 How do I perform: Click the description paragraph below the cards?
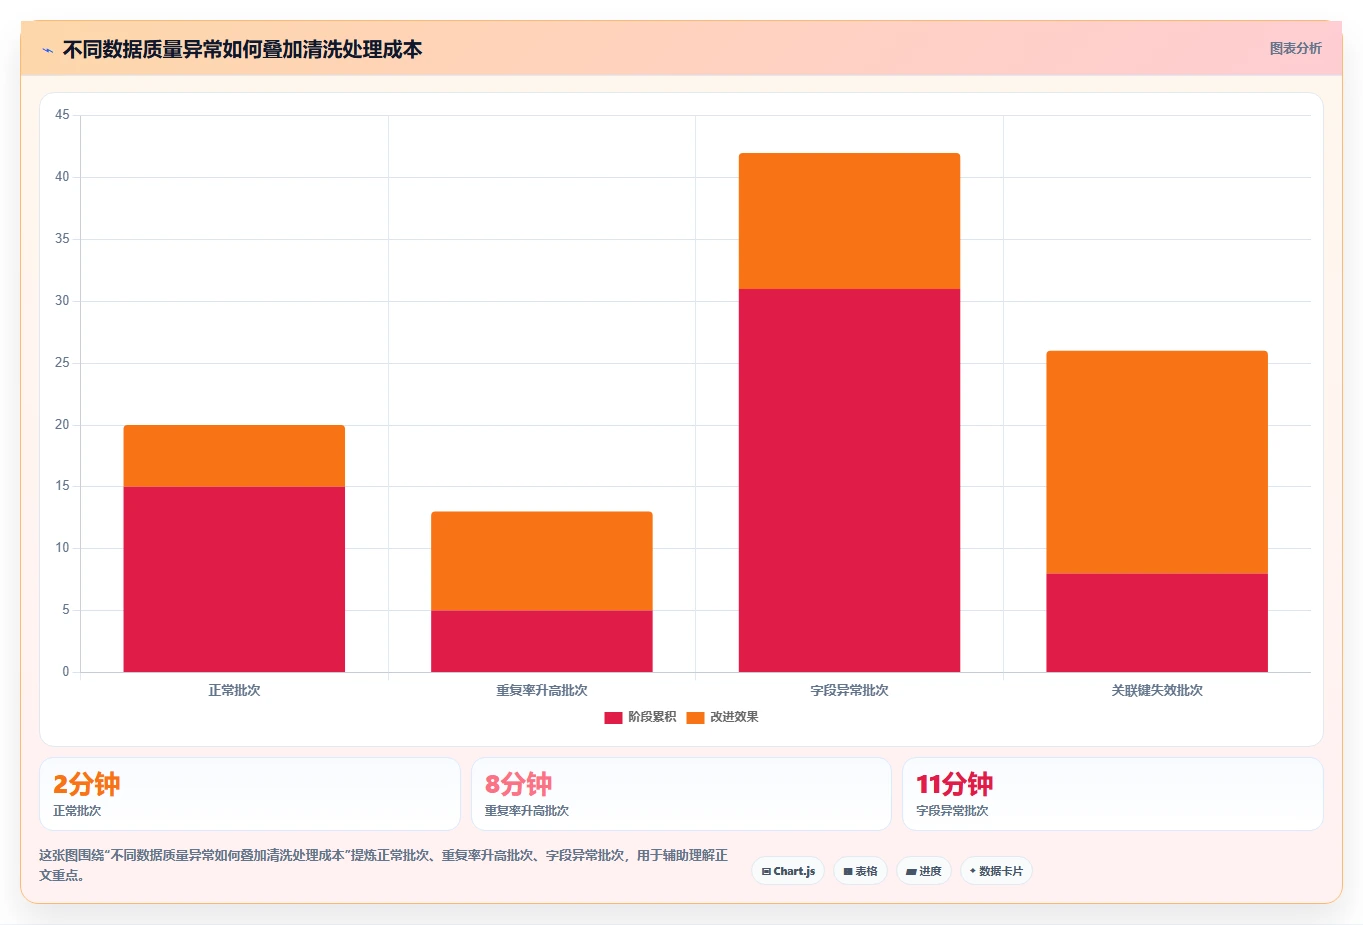(384, 865)
